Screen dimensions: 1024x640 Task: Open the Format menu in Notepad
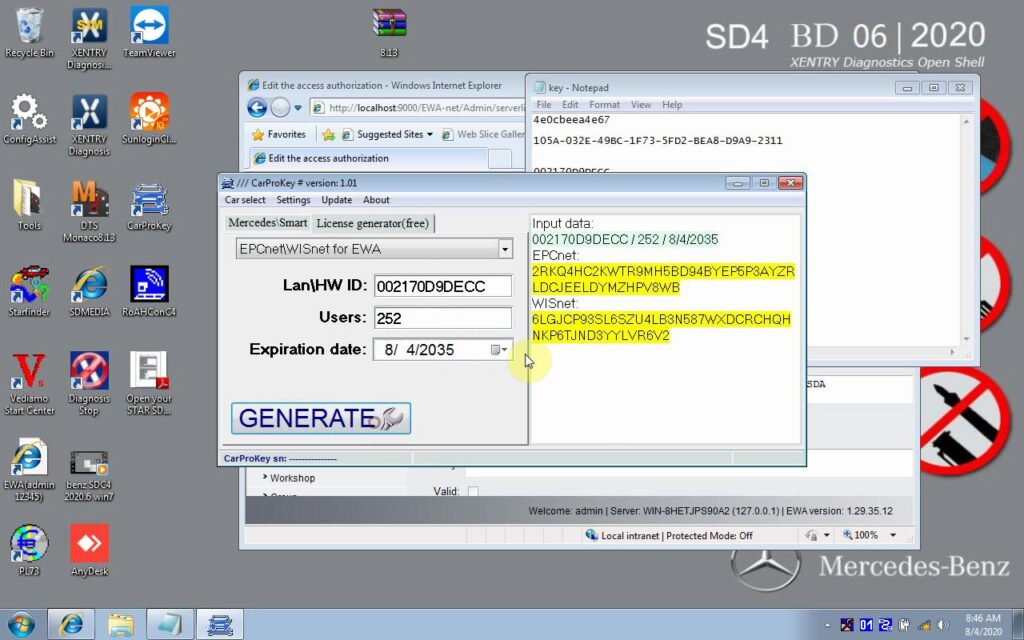coord(604,105)
